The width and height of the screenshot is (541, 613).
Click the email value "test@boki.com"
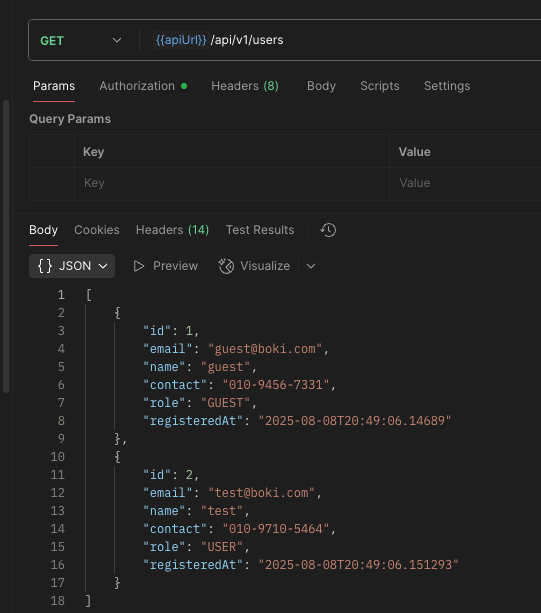coord(261,493)
